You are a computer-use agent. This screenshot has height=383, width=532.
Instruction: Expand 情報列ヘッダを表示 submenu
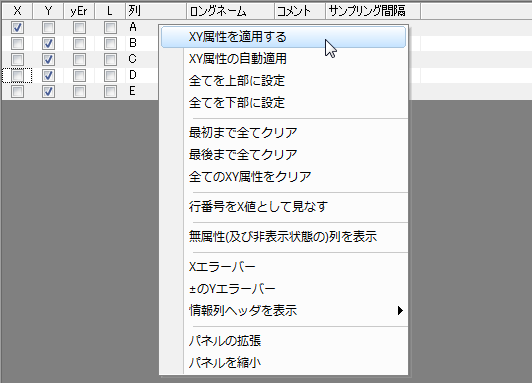283,310
